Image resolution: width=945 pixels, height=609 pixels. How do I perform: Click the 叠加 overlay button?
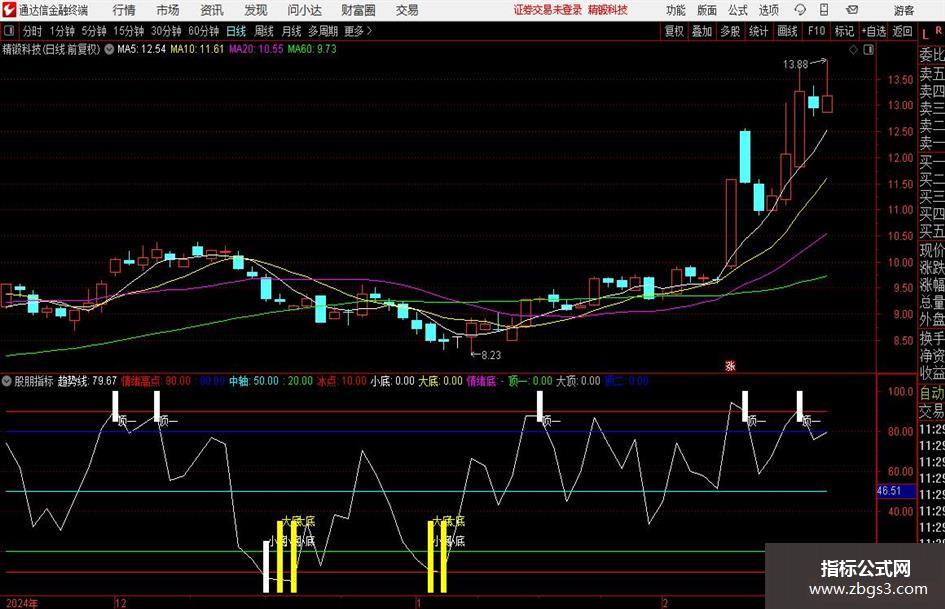click(702, 31)
